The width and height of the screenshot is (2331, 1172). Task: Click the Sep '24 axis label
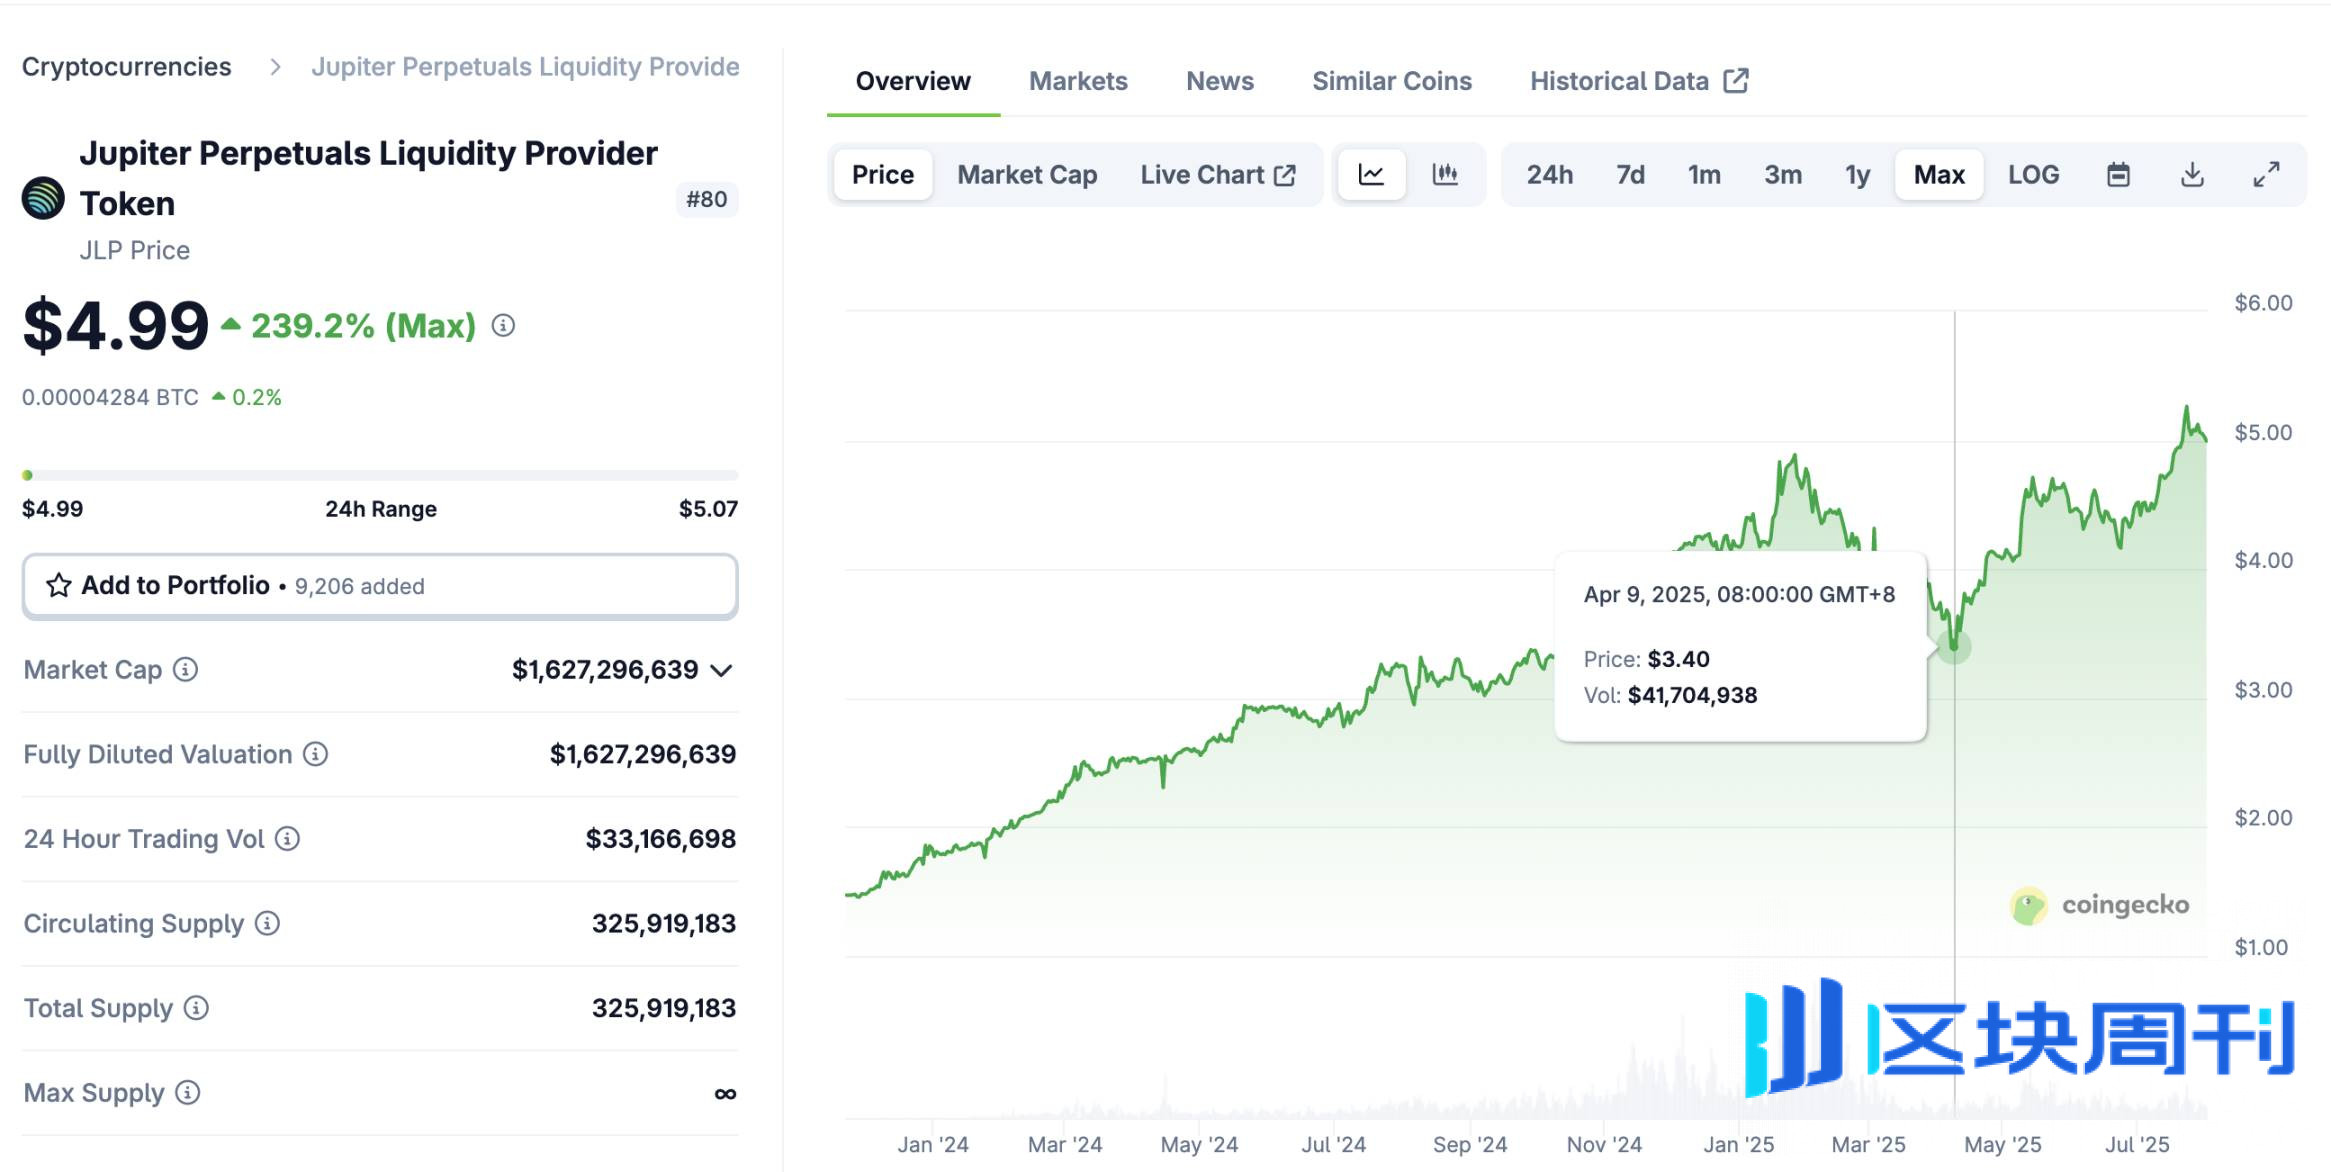click(1470, 1144)
